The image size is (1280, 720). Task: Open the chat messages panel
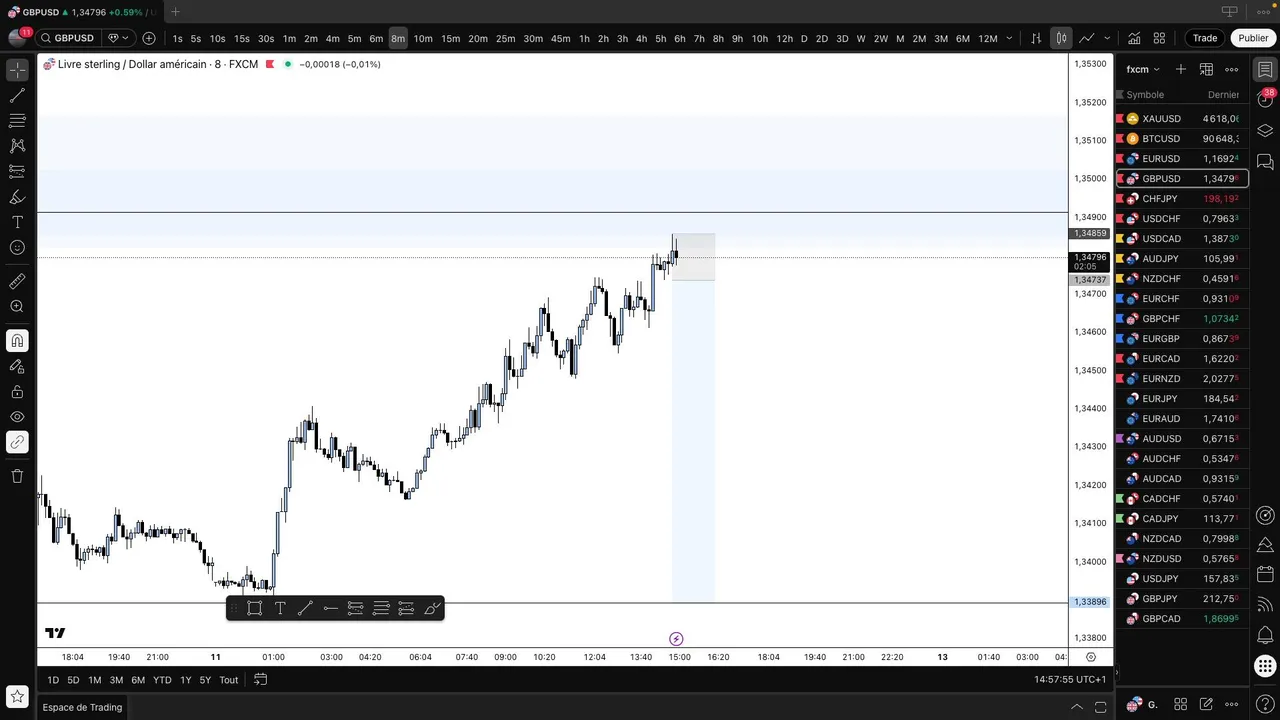pos(1265,161)
